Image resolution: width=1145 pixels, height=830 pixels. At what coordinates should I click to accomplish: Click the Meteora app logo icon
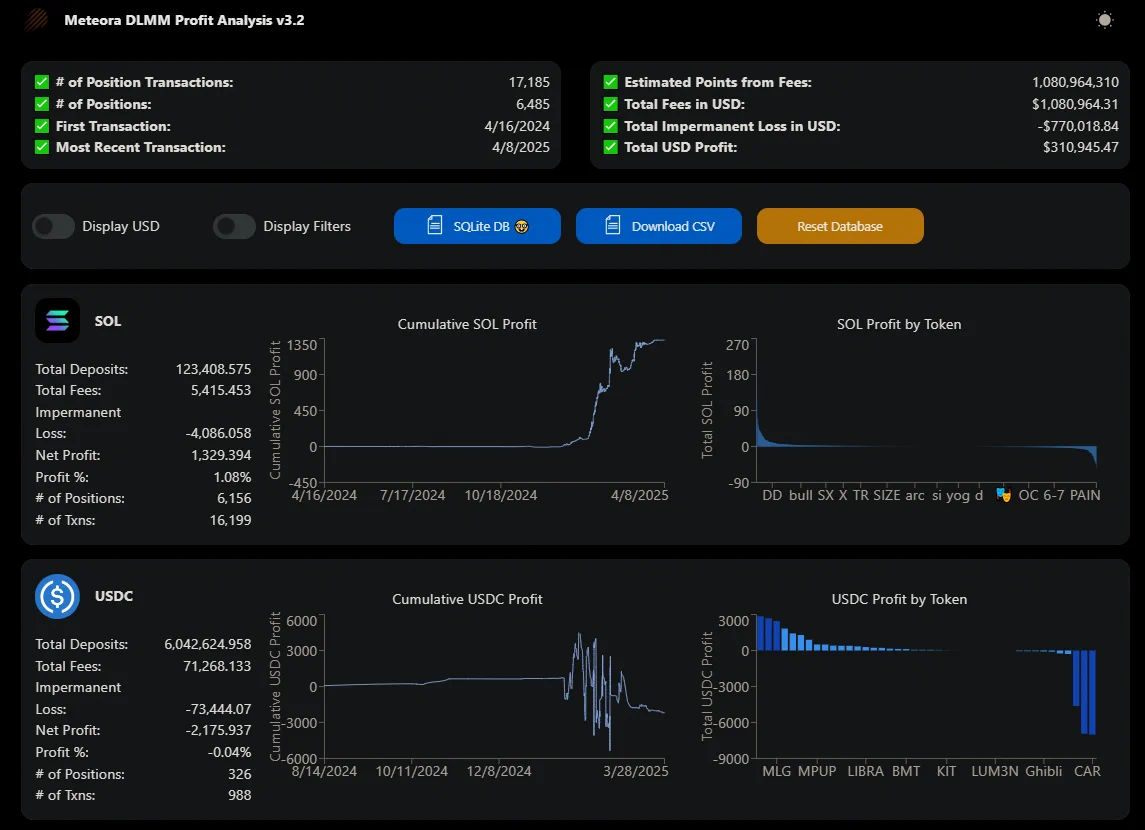(36, 20)
